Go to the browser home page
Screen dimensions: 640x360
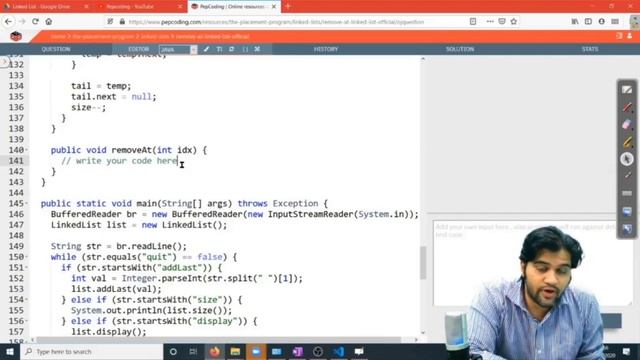tap(49, 22)
